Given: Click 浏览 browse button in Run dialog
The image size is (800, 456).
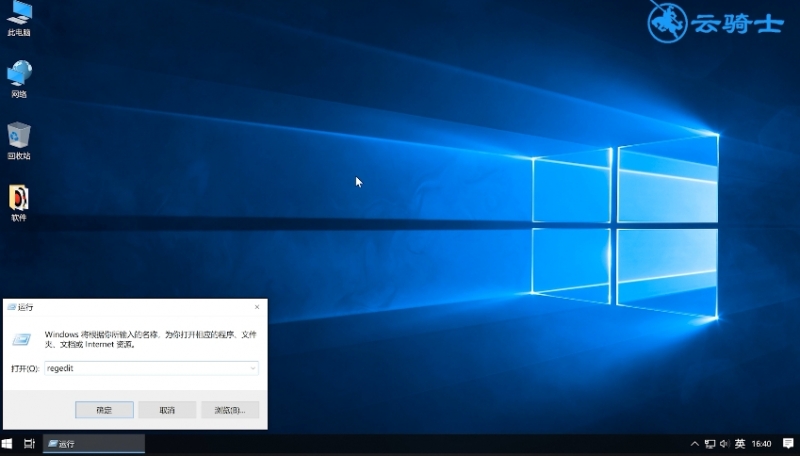Looking at the screenshot, I should [x=230, y=410].
